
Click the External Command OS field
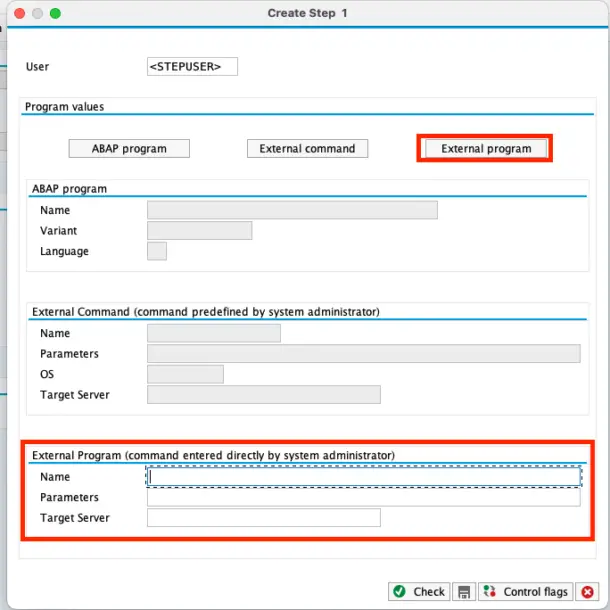pos(185,374)
